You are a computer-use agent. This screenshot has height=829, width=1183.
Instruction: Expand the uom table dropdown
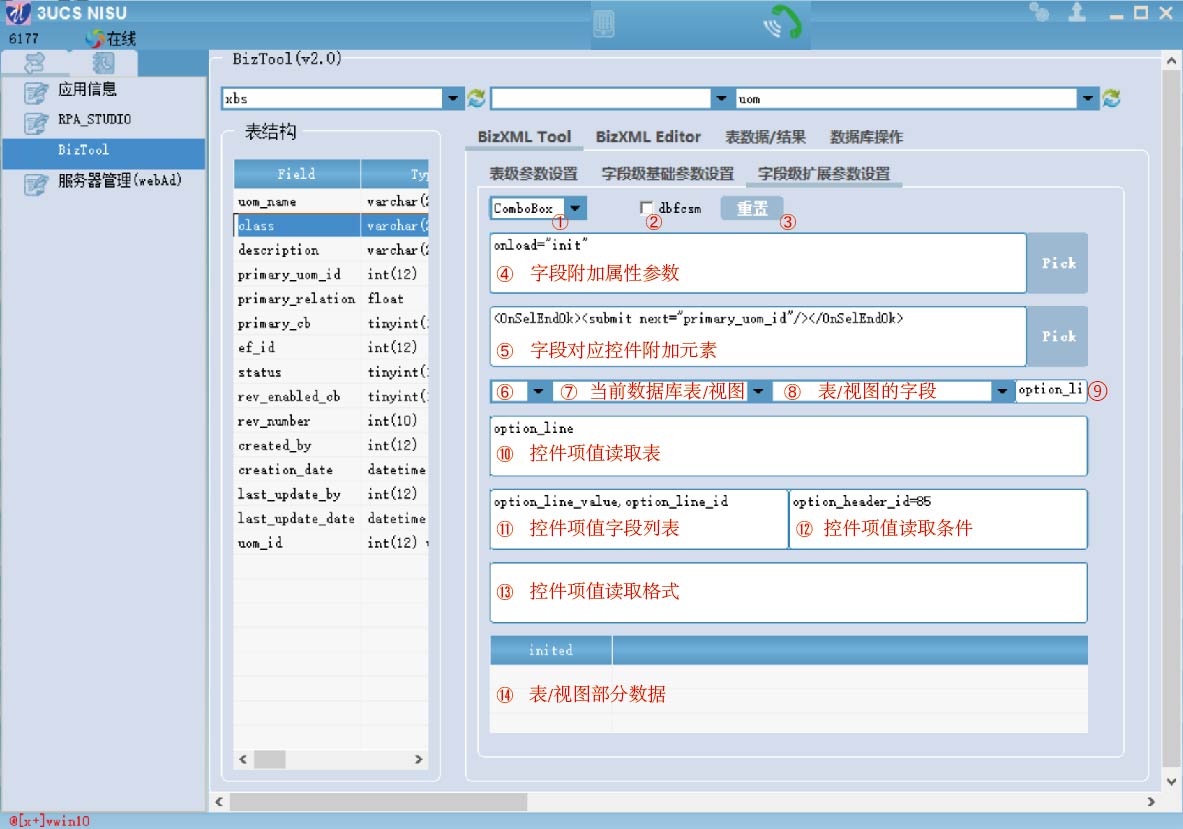click(x=1087, y=98)
